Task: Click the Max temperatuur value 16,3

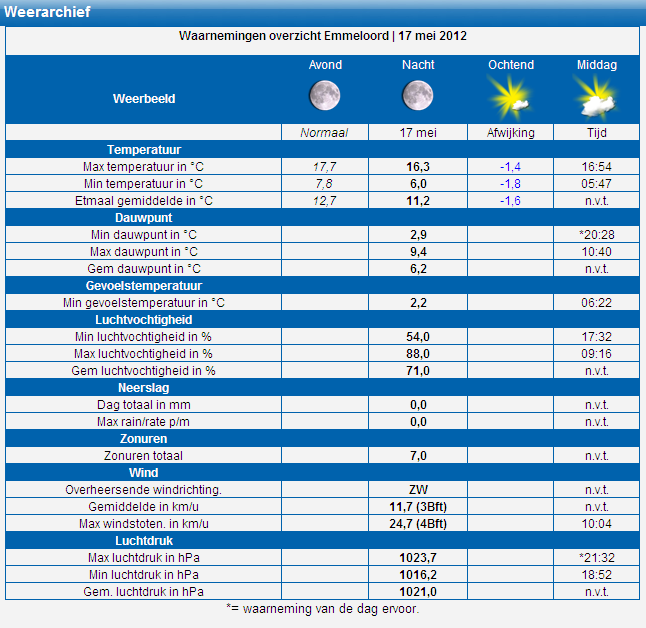Action: (417, 167)
